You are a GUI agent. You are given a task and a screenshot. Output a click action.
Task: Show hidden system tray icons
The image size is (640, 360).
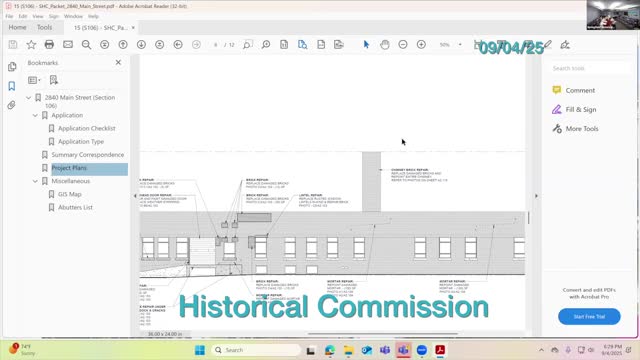point(541,350)
